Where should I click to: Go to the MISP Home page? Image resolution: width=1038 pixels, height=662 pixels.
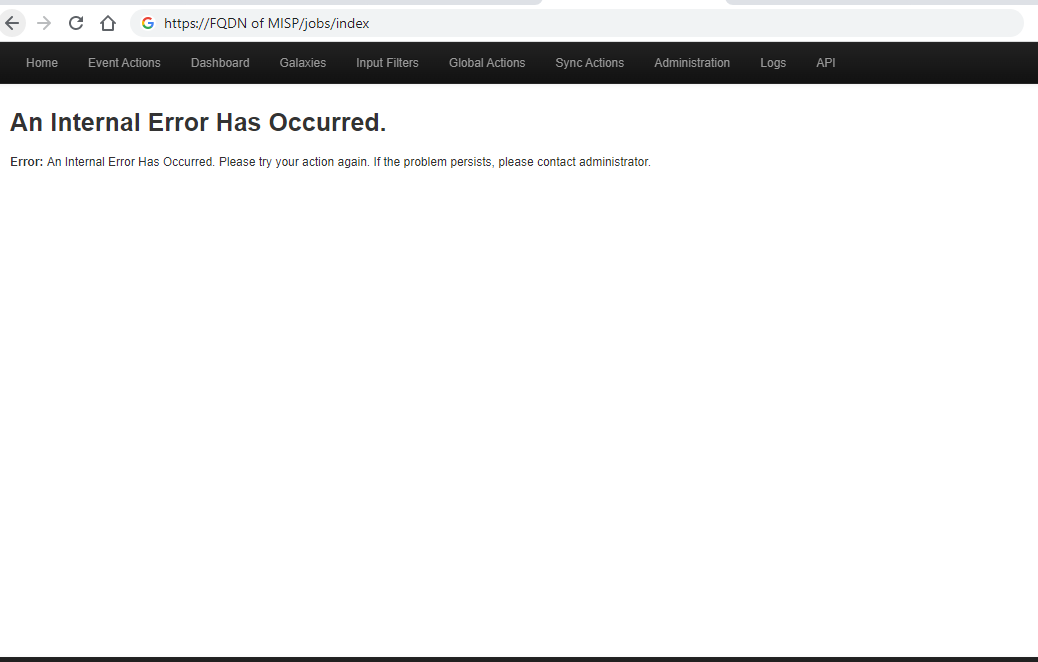click(41, 62)
